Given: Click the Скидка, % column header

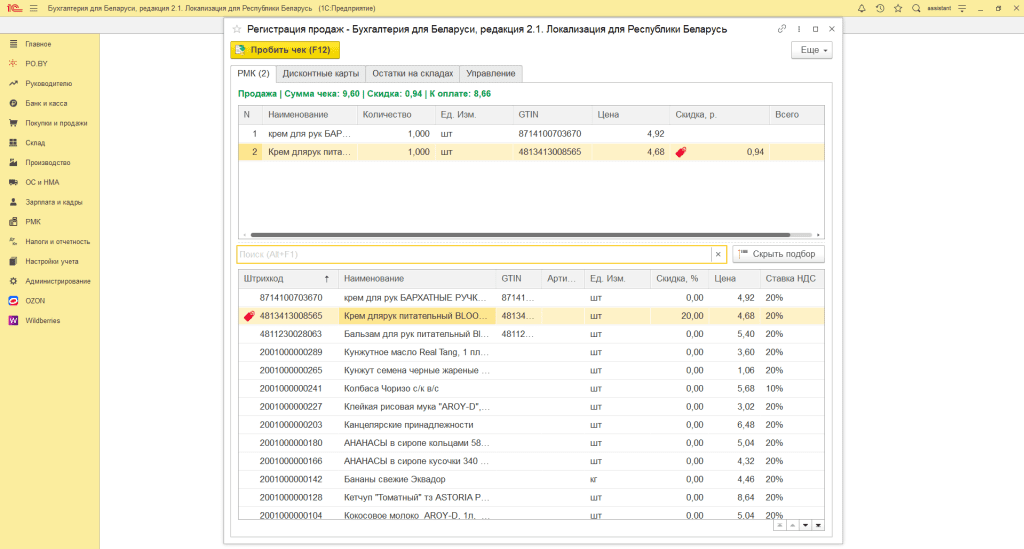Looking at the screenshot, I should [679, 278].
